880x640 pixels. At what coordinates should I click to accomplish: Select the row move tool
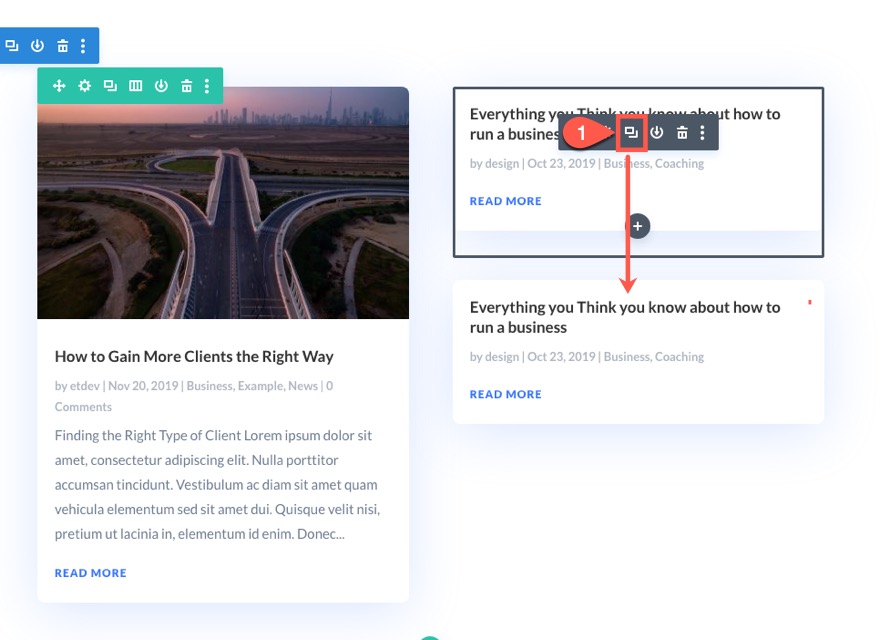click(x=59, y=85)
